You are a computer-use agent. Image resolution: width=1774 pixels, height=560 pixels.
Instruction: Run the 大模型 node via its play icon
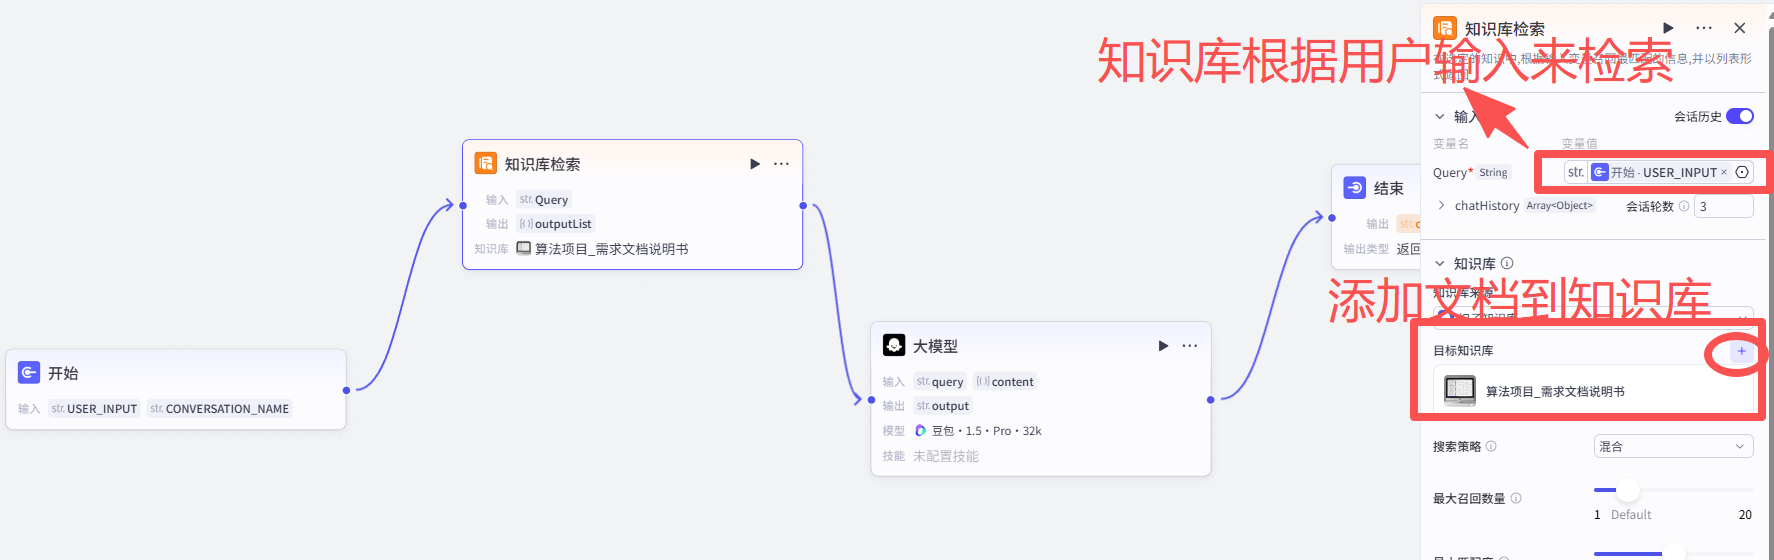coord(1163,346)
